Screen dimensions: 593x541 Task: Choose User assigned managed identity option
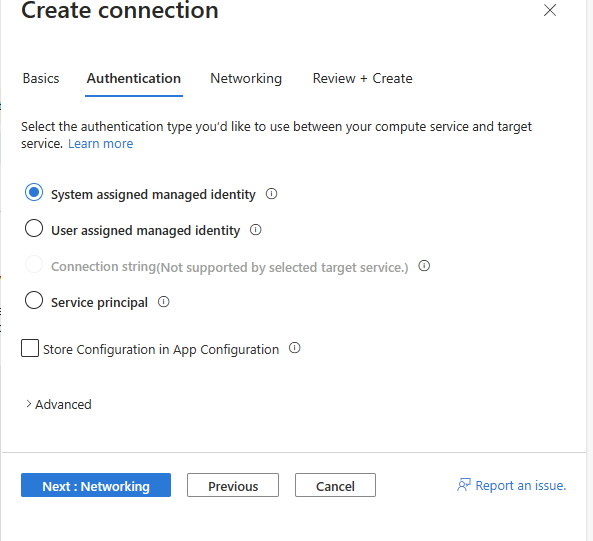tap(34, 228)
